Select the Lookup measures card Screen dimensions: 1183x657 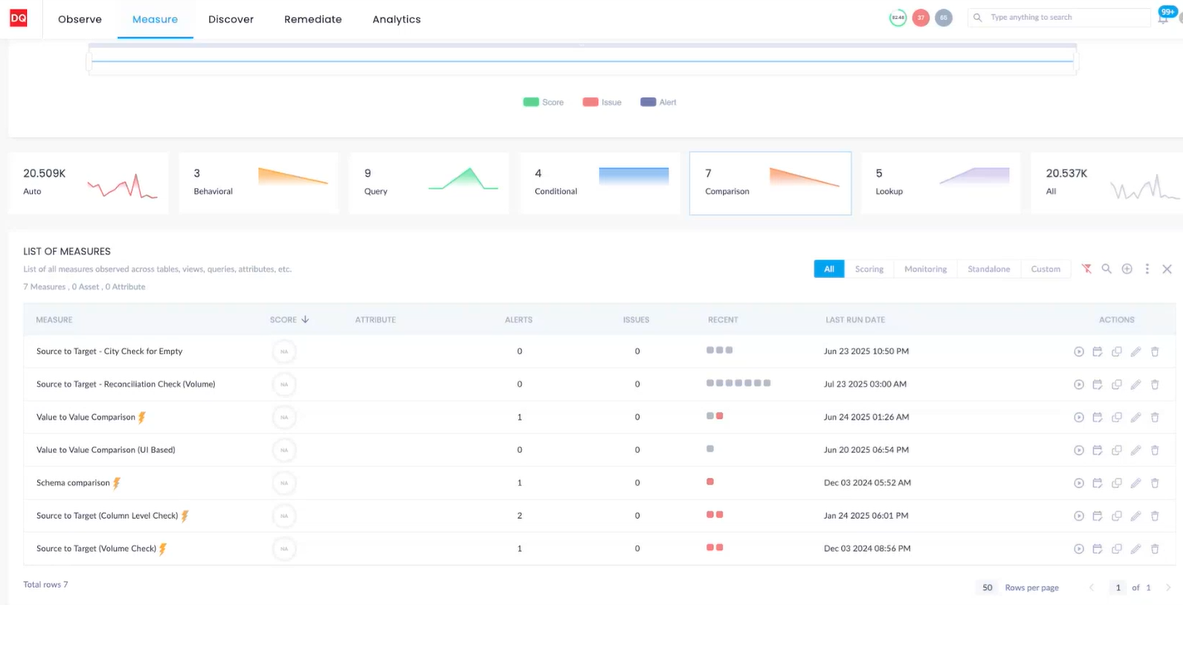click(x=941, y=183)
